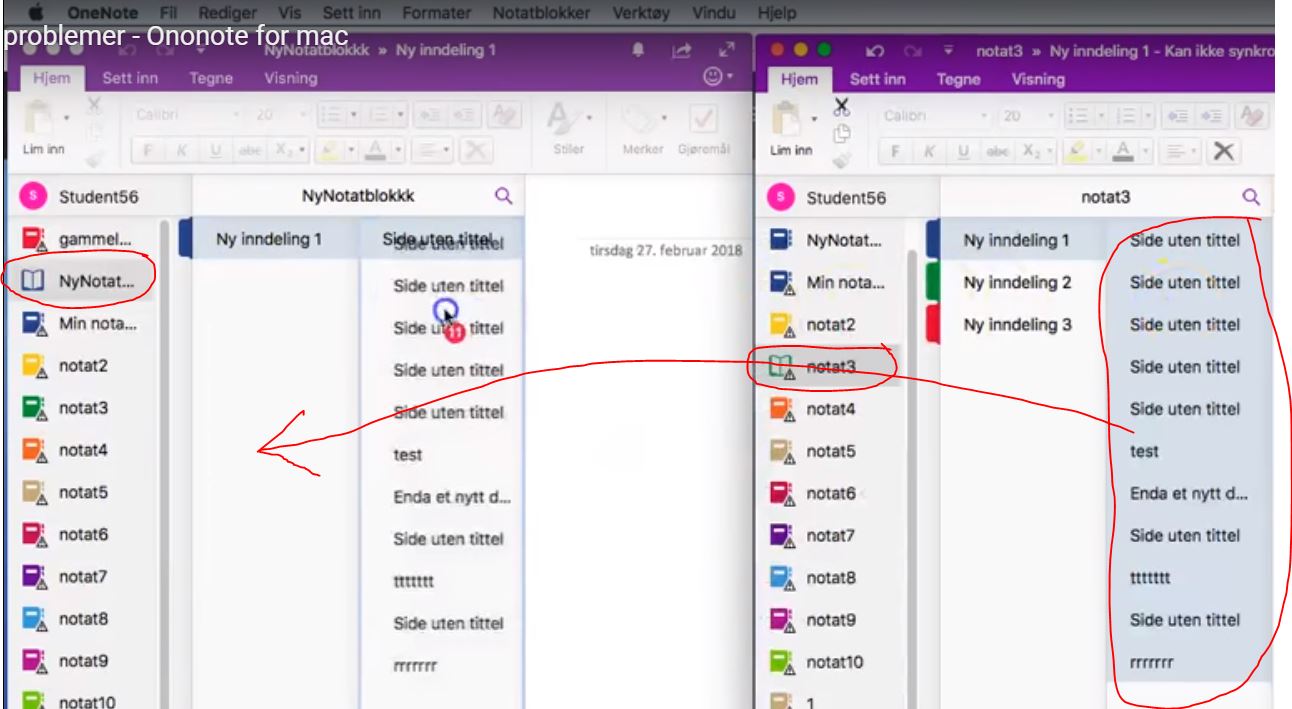This screenshot has height=709, width=1292.
Task: Open the Notatblokker menu in the menu bar
Action: point(539,12)
